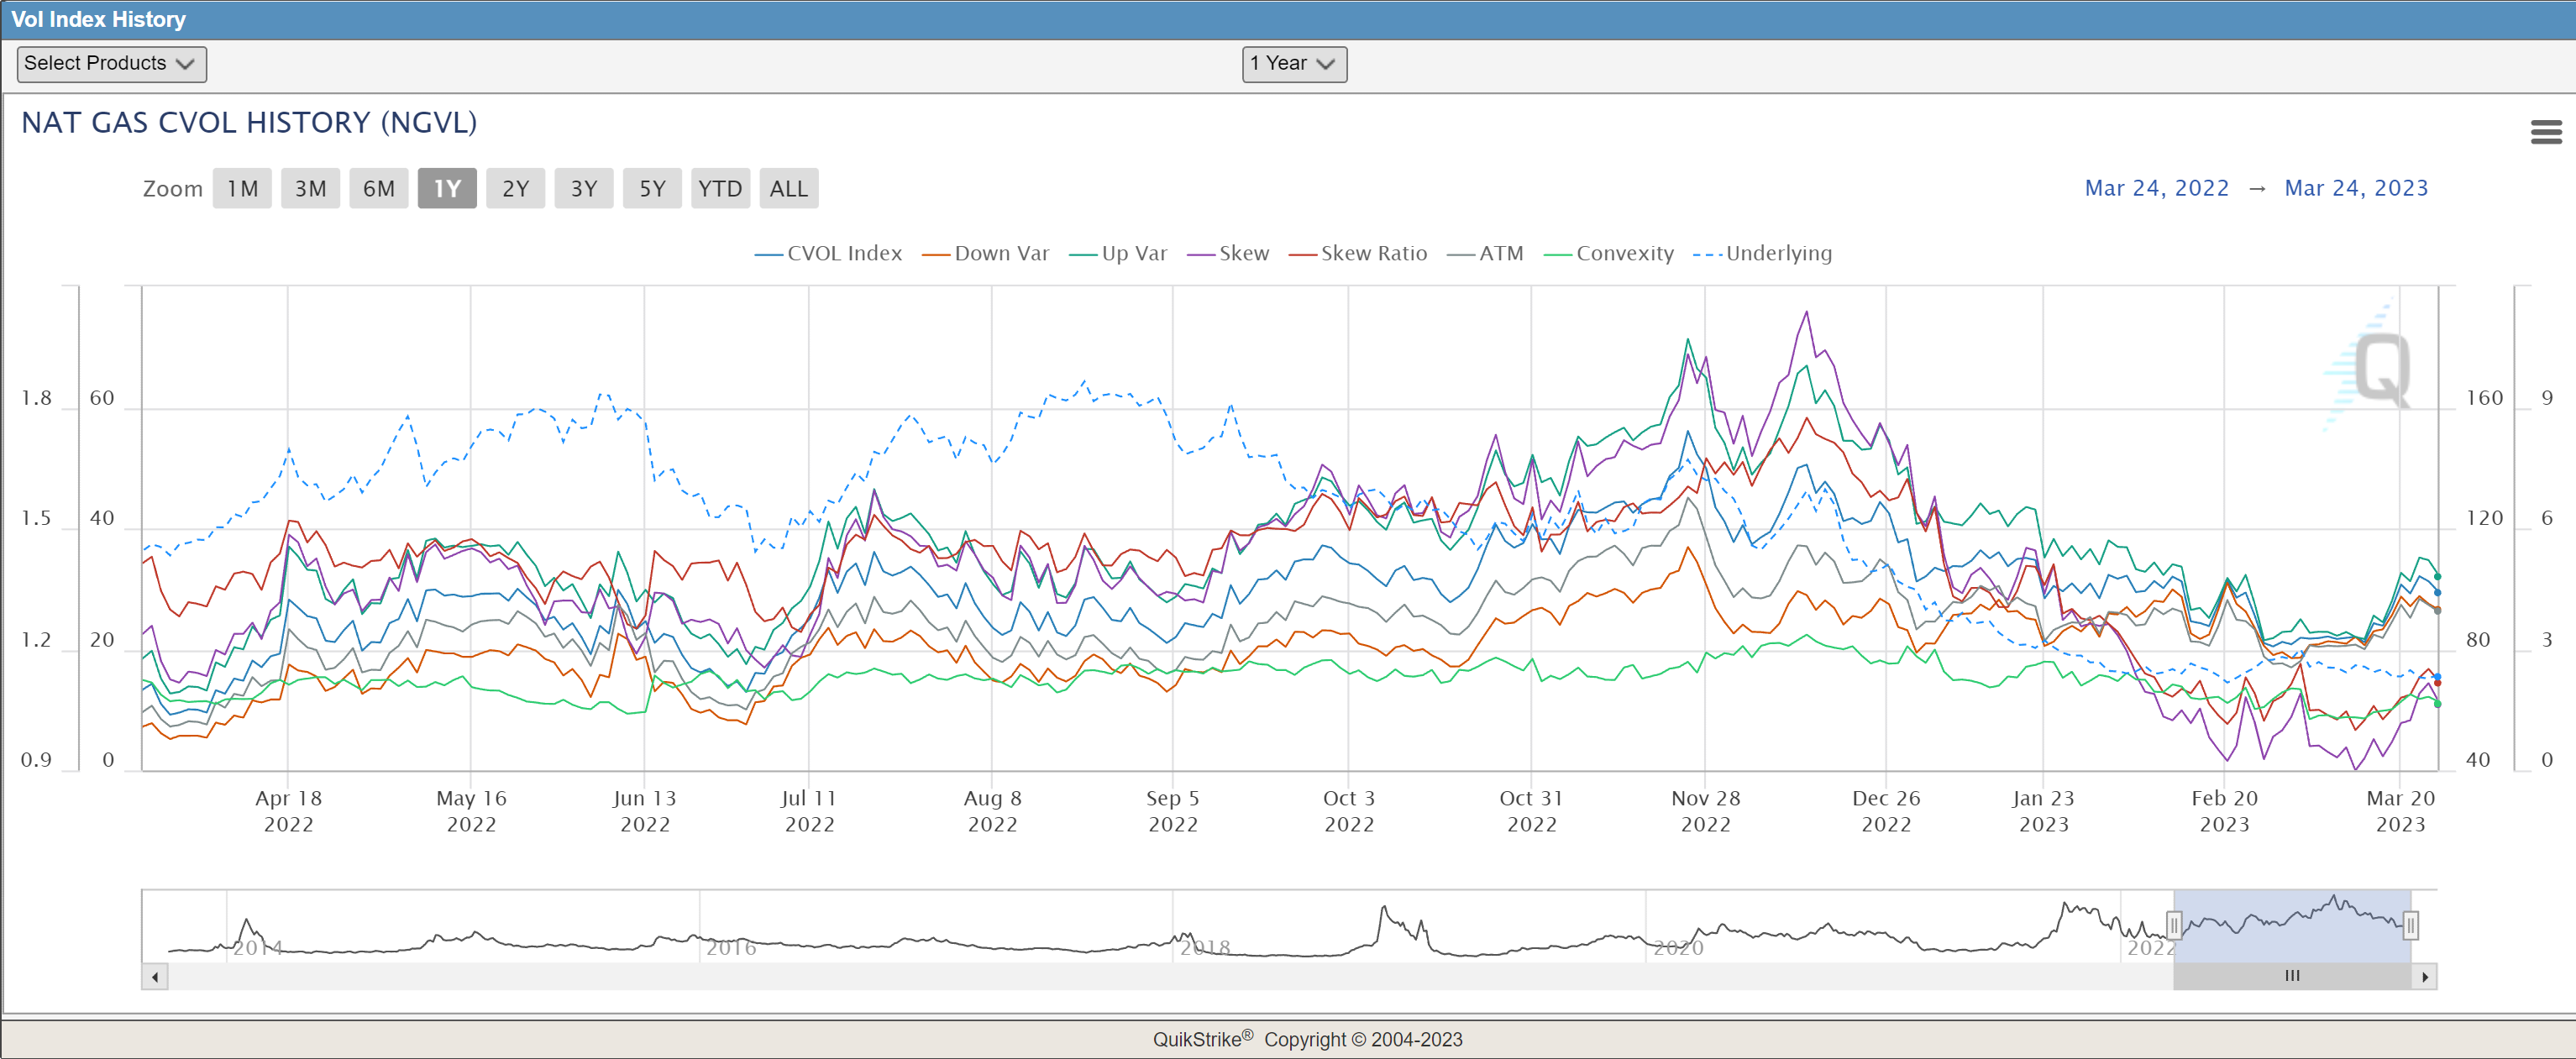Select the ALL zoom range
Image resolution: width=2576 pixels, height=1059 pixels.
(x=788, y=189)
